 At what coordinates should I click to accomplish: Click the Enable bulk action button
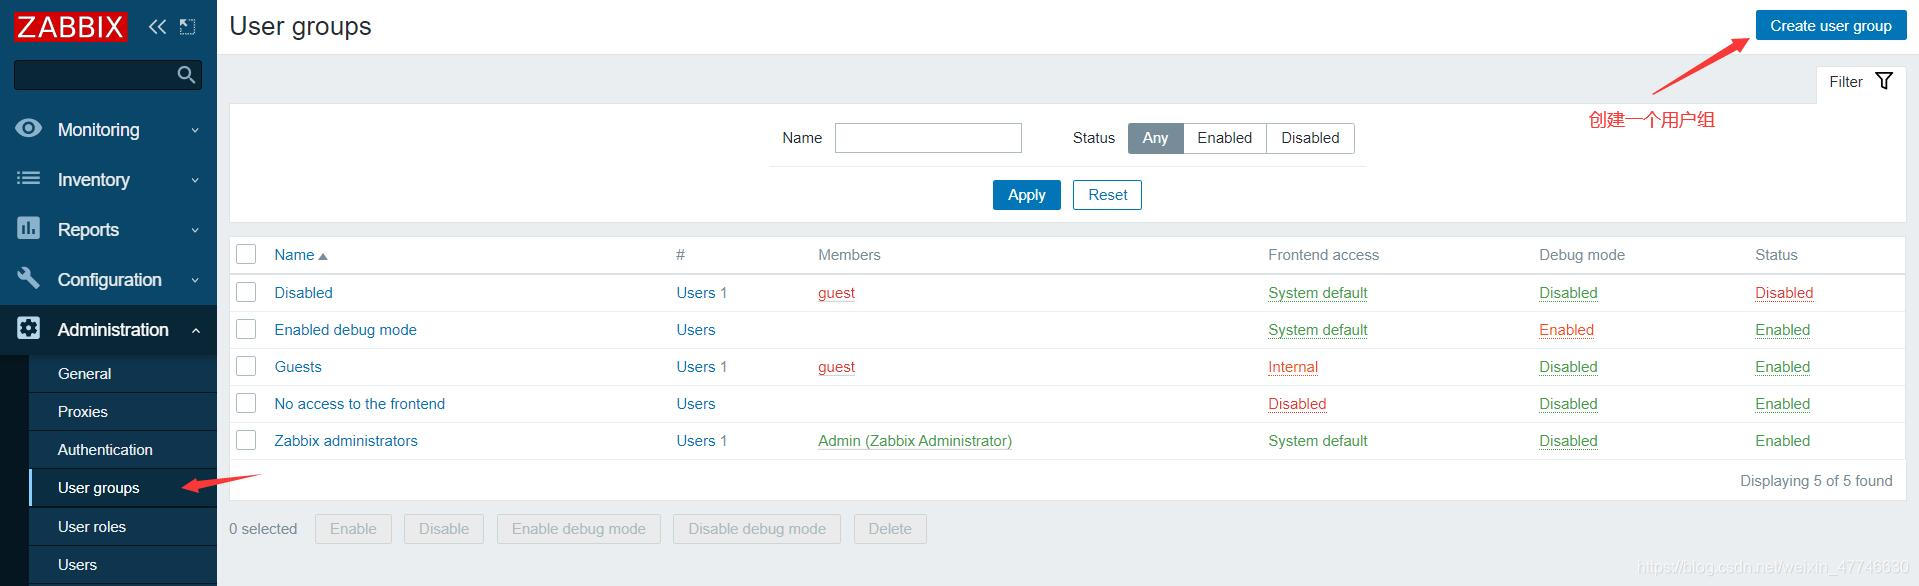point(353,529)
